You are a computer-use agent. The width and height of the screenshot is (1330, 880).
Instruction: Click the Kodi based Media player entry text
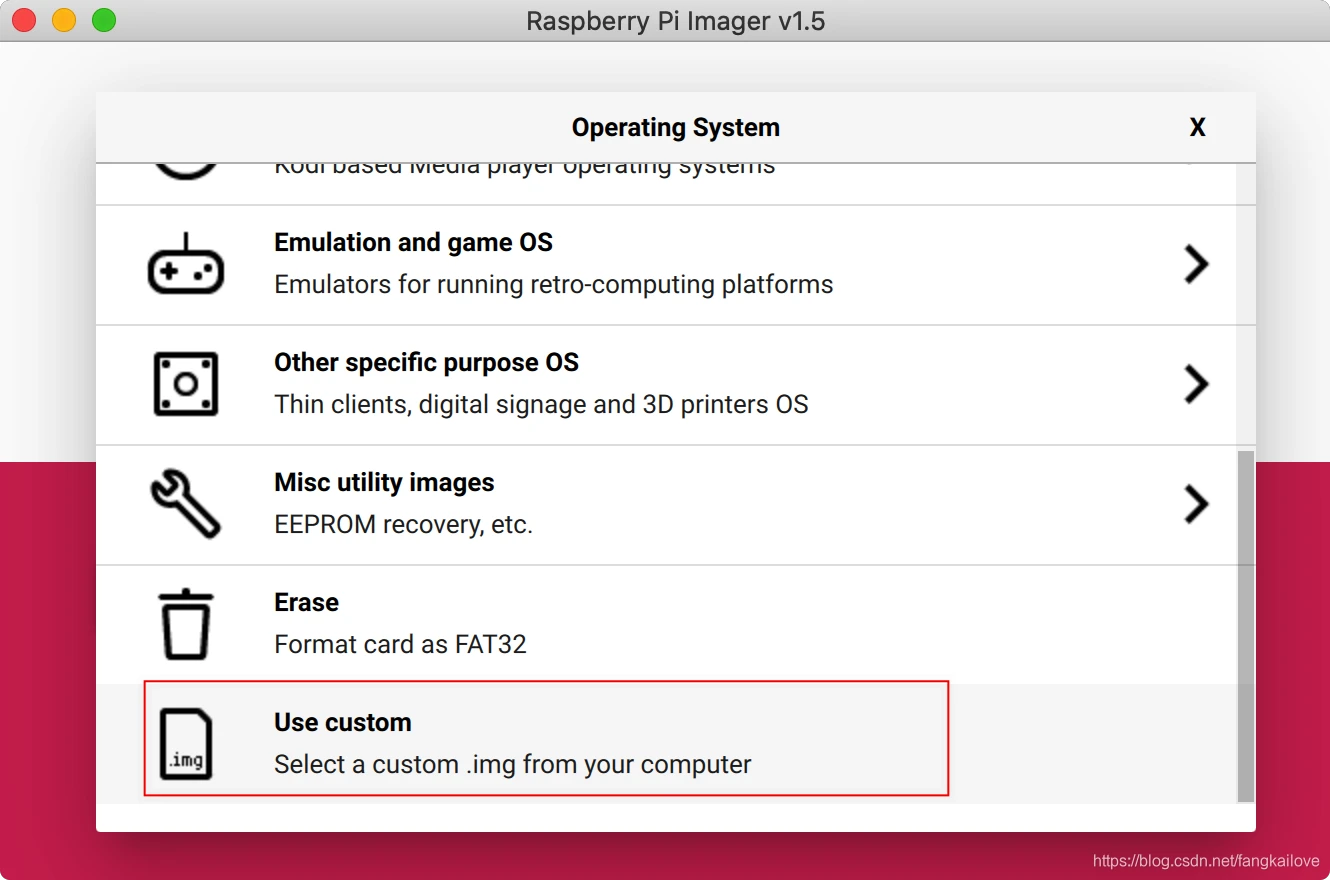point(524,169)
